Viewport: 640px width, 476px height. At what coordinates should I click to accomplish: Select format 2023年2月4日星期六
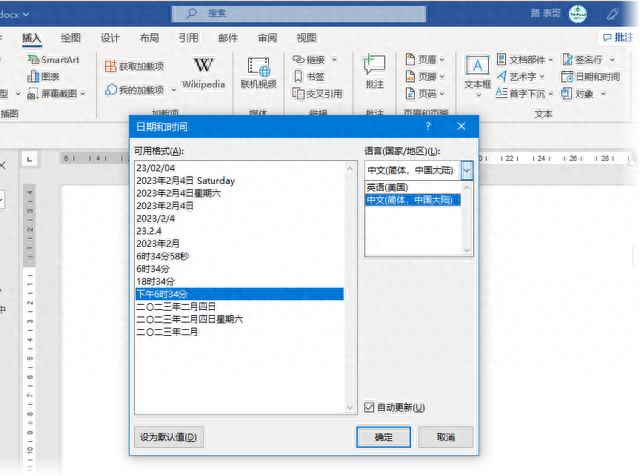tap(240, 193)
